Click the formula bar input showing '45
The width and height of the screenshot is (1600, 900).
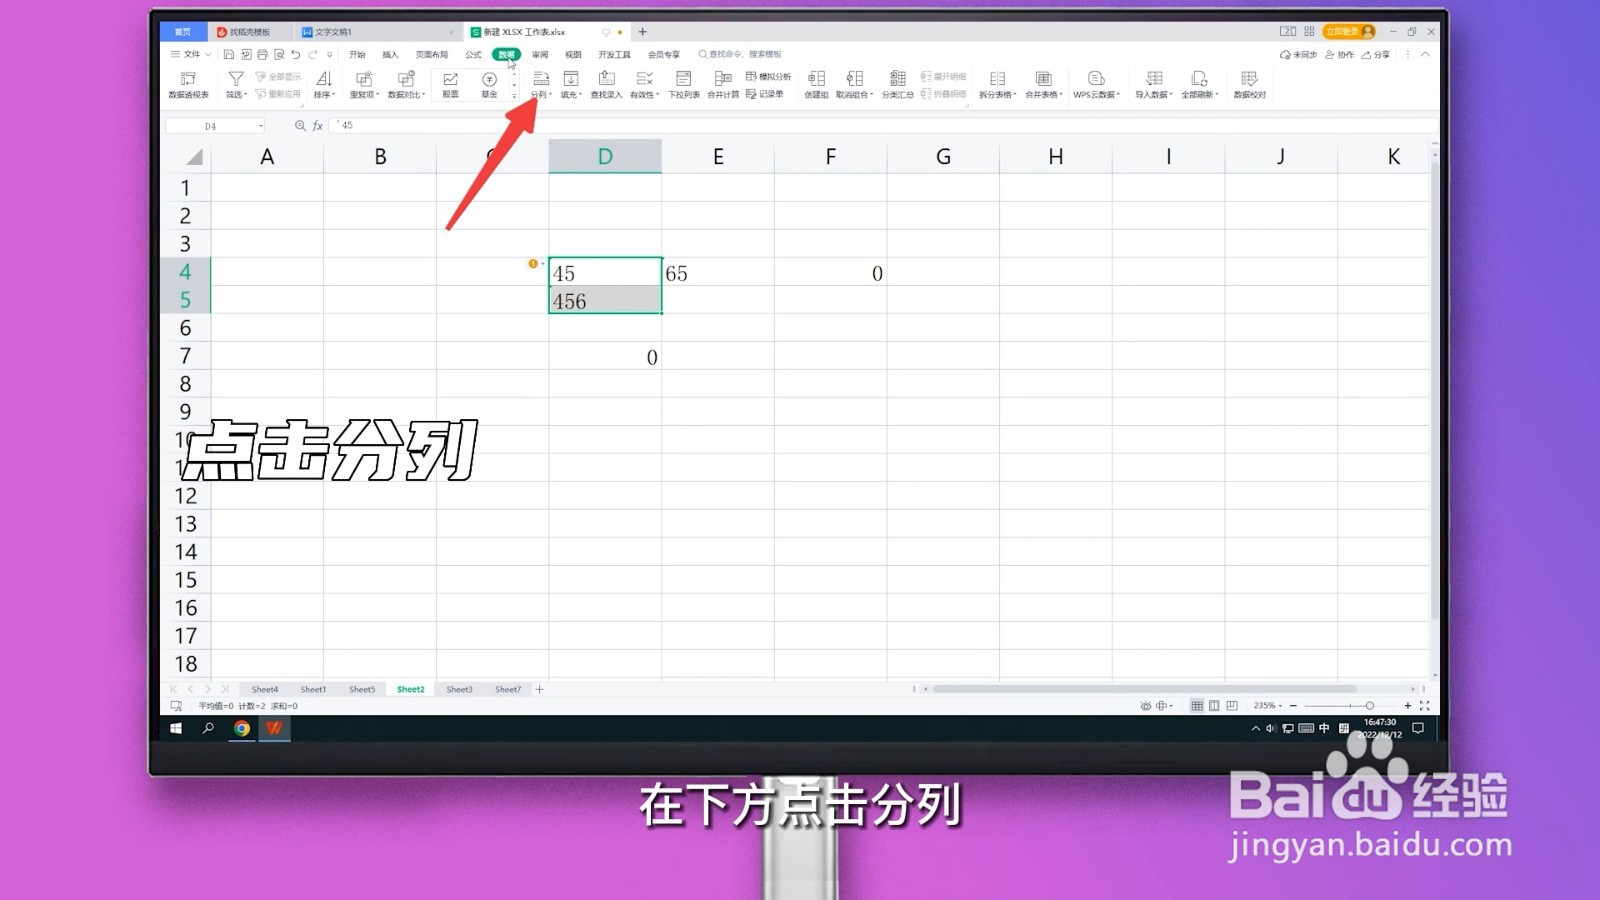(885, 126)
